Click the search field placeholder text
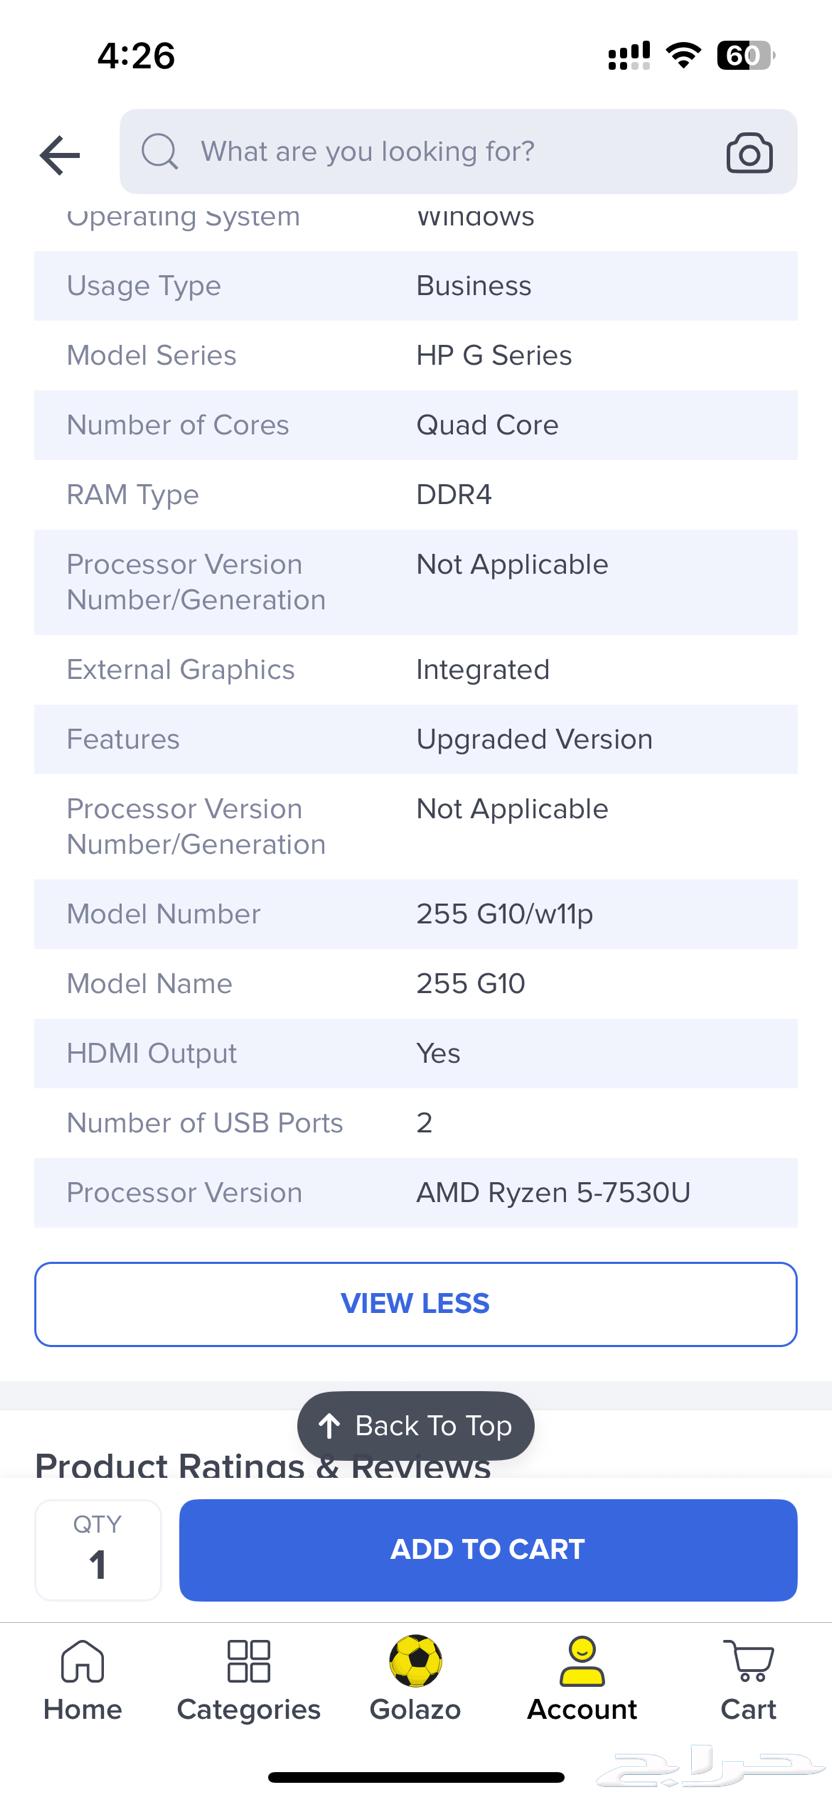This screenshot has height=1800, width=832. pos(368,151)
